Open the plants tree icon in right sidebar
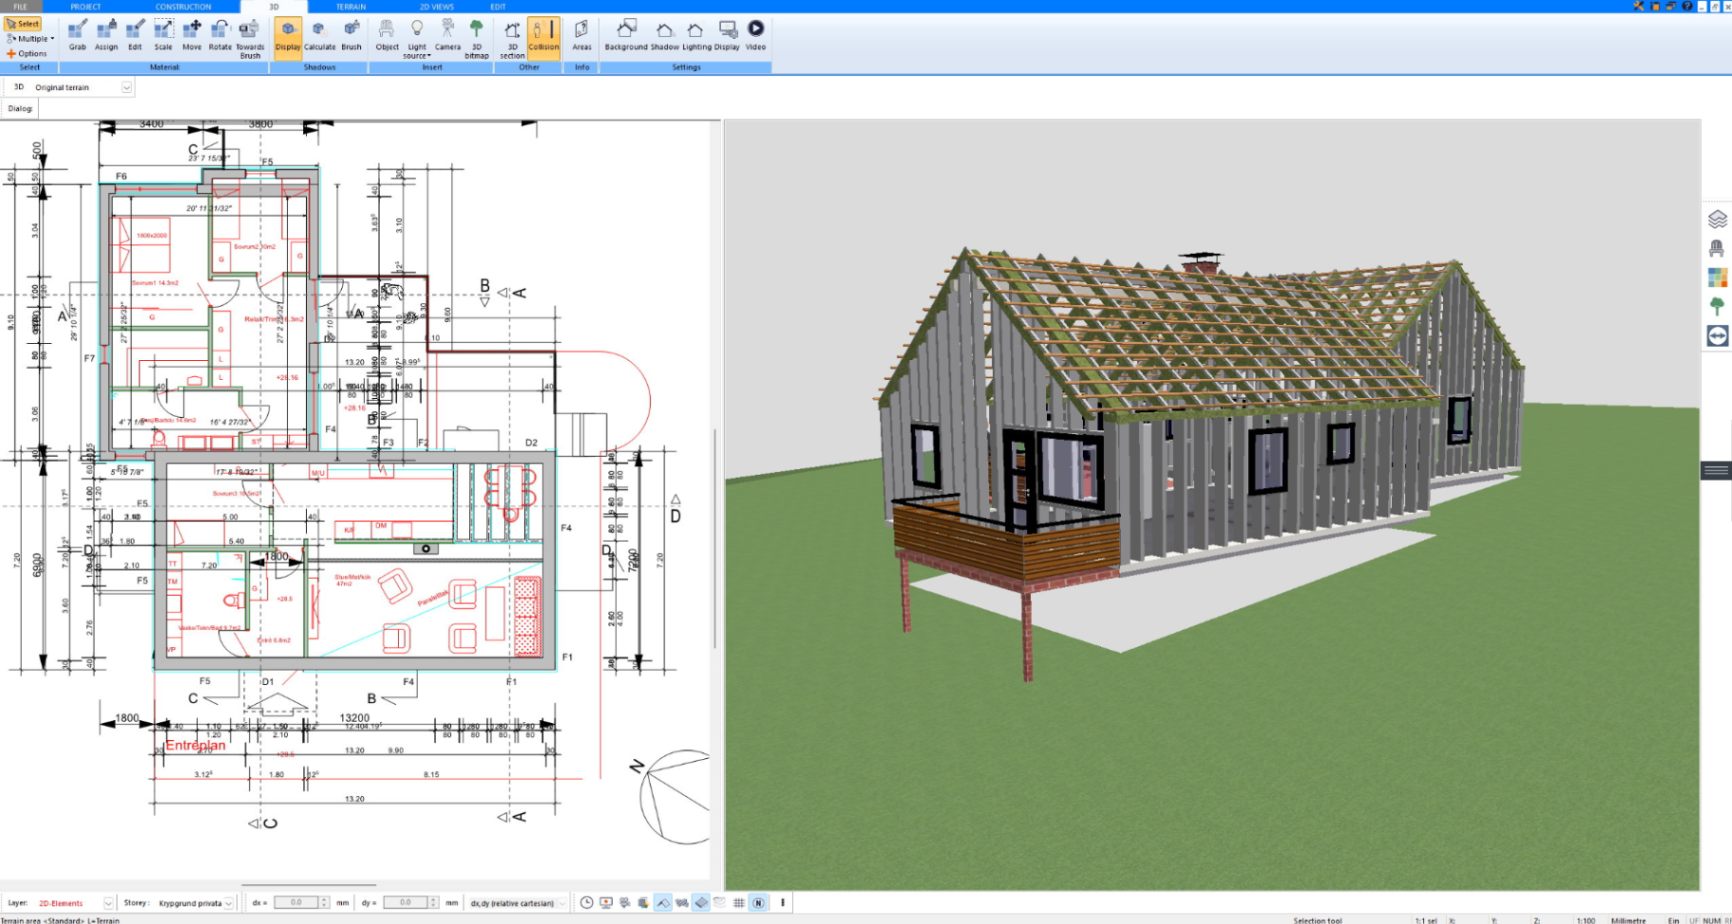The image size is (1732, 924). pyautogui.click(x=1717, y=306)
